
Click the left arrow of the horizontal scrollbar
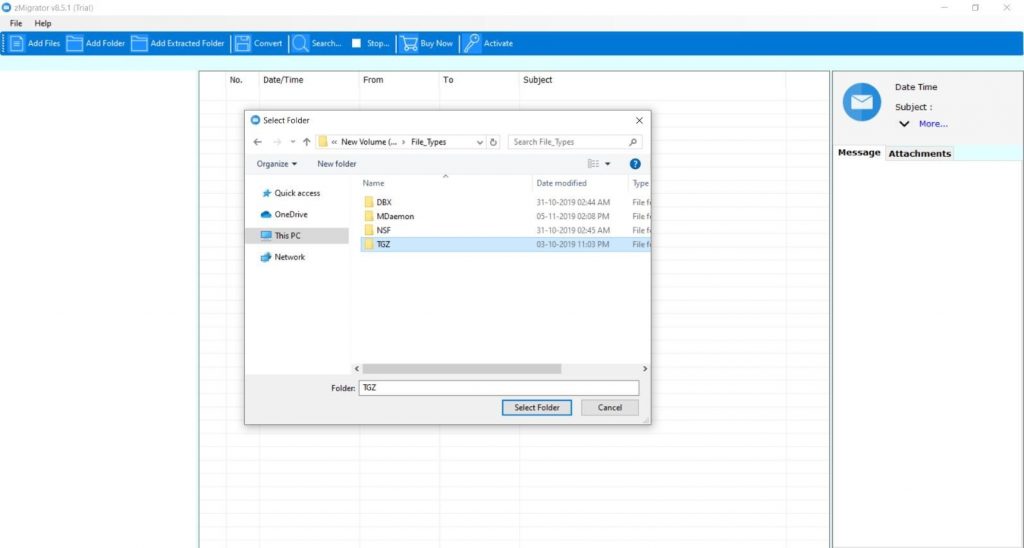coord(357,369)
